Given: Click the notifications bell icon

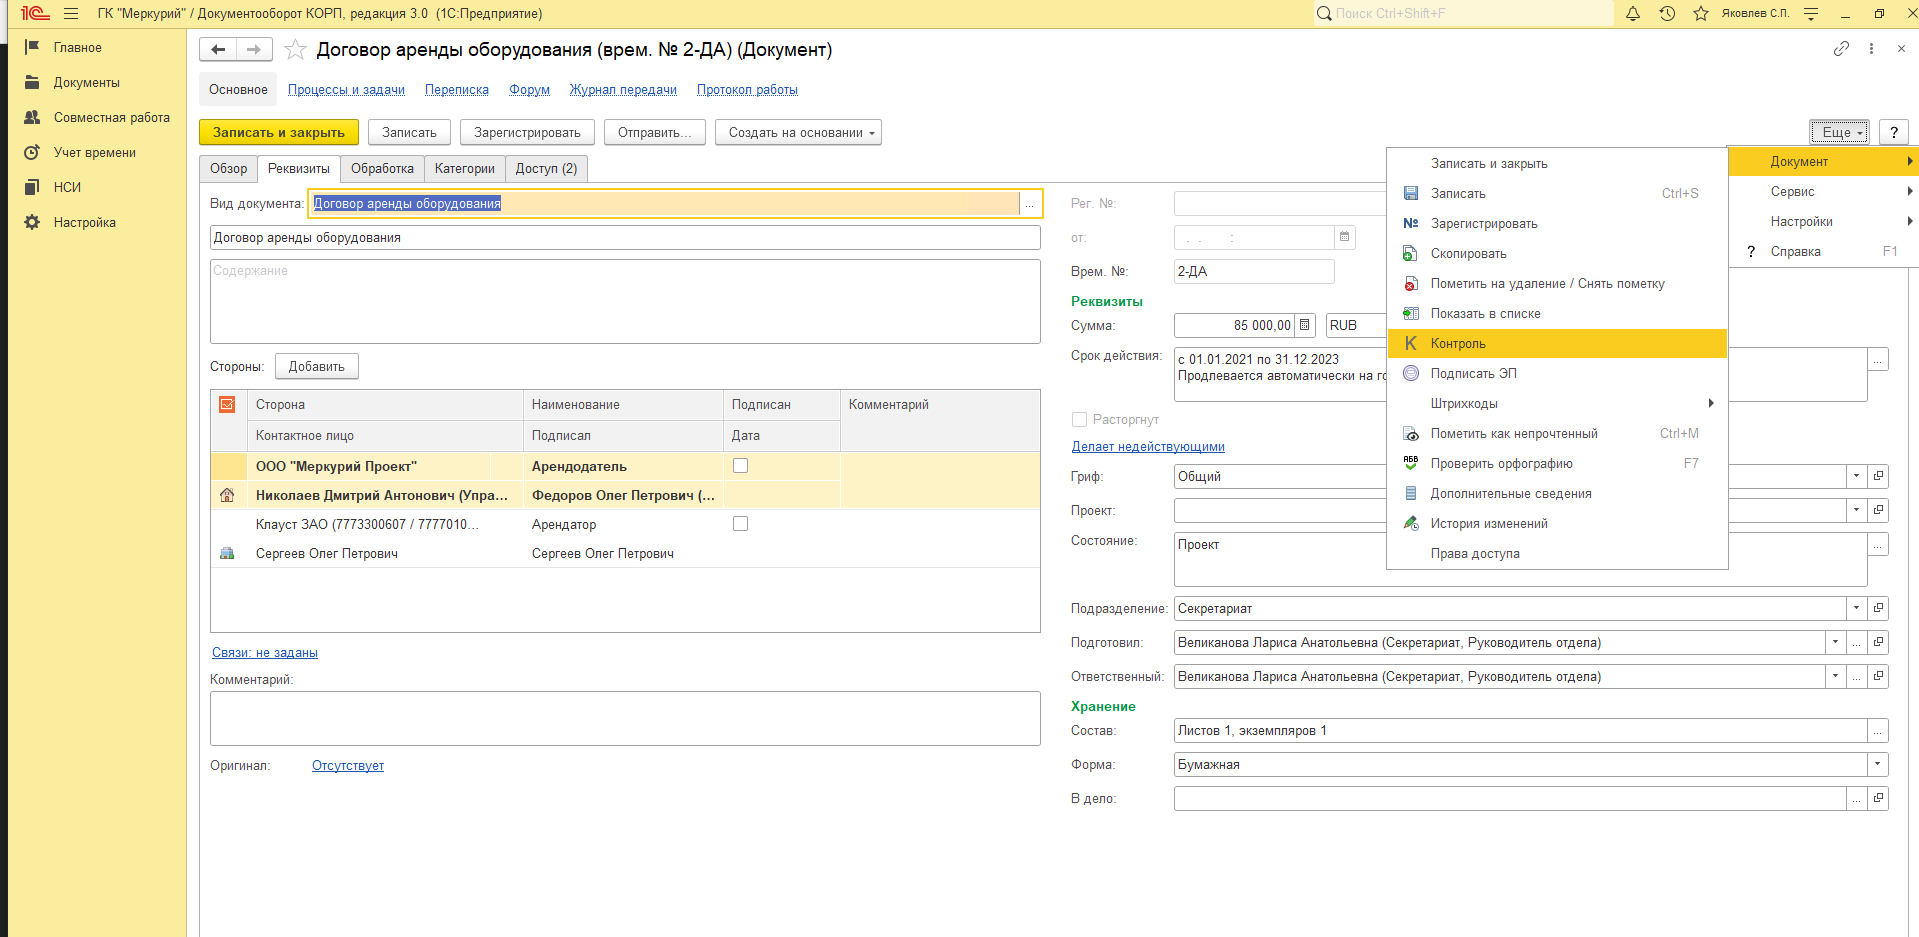Looking at the screenshot, I should pos(1633,14).
